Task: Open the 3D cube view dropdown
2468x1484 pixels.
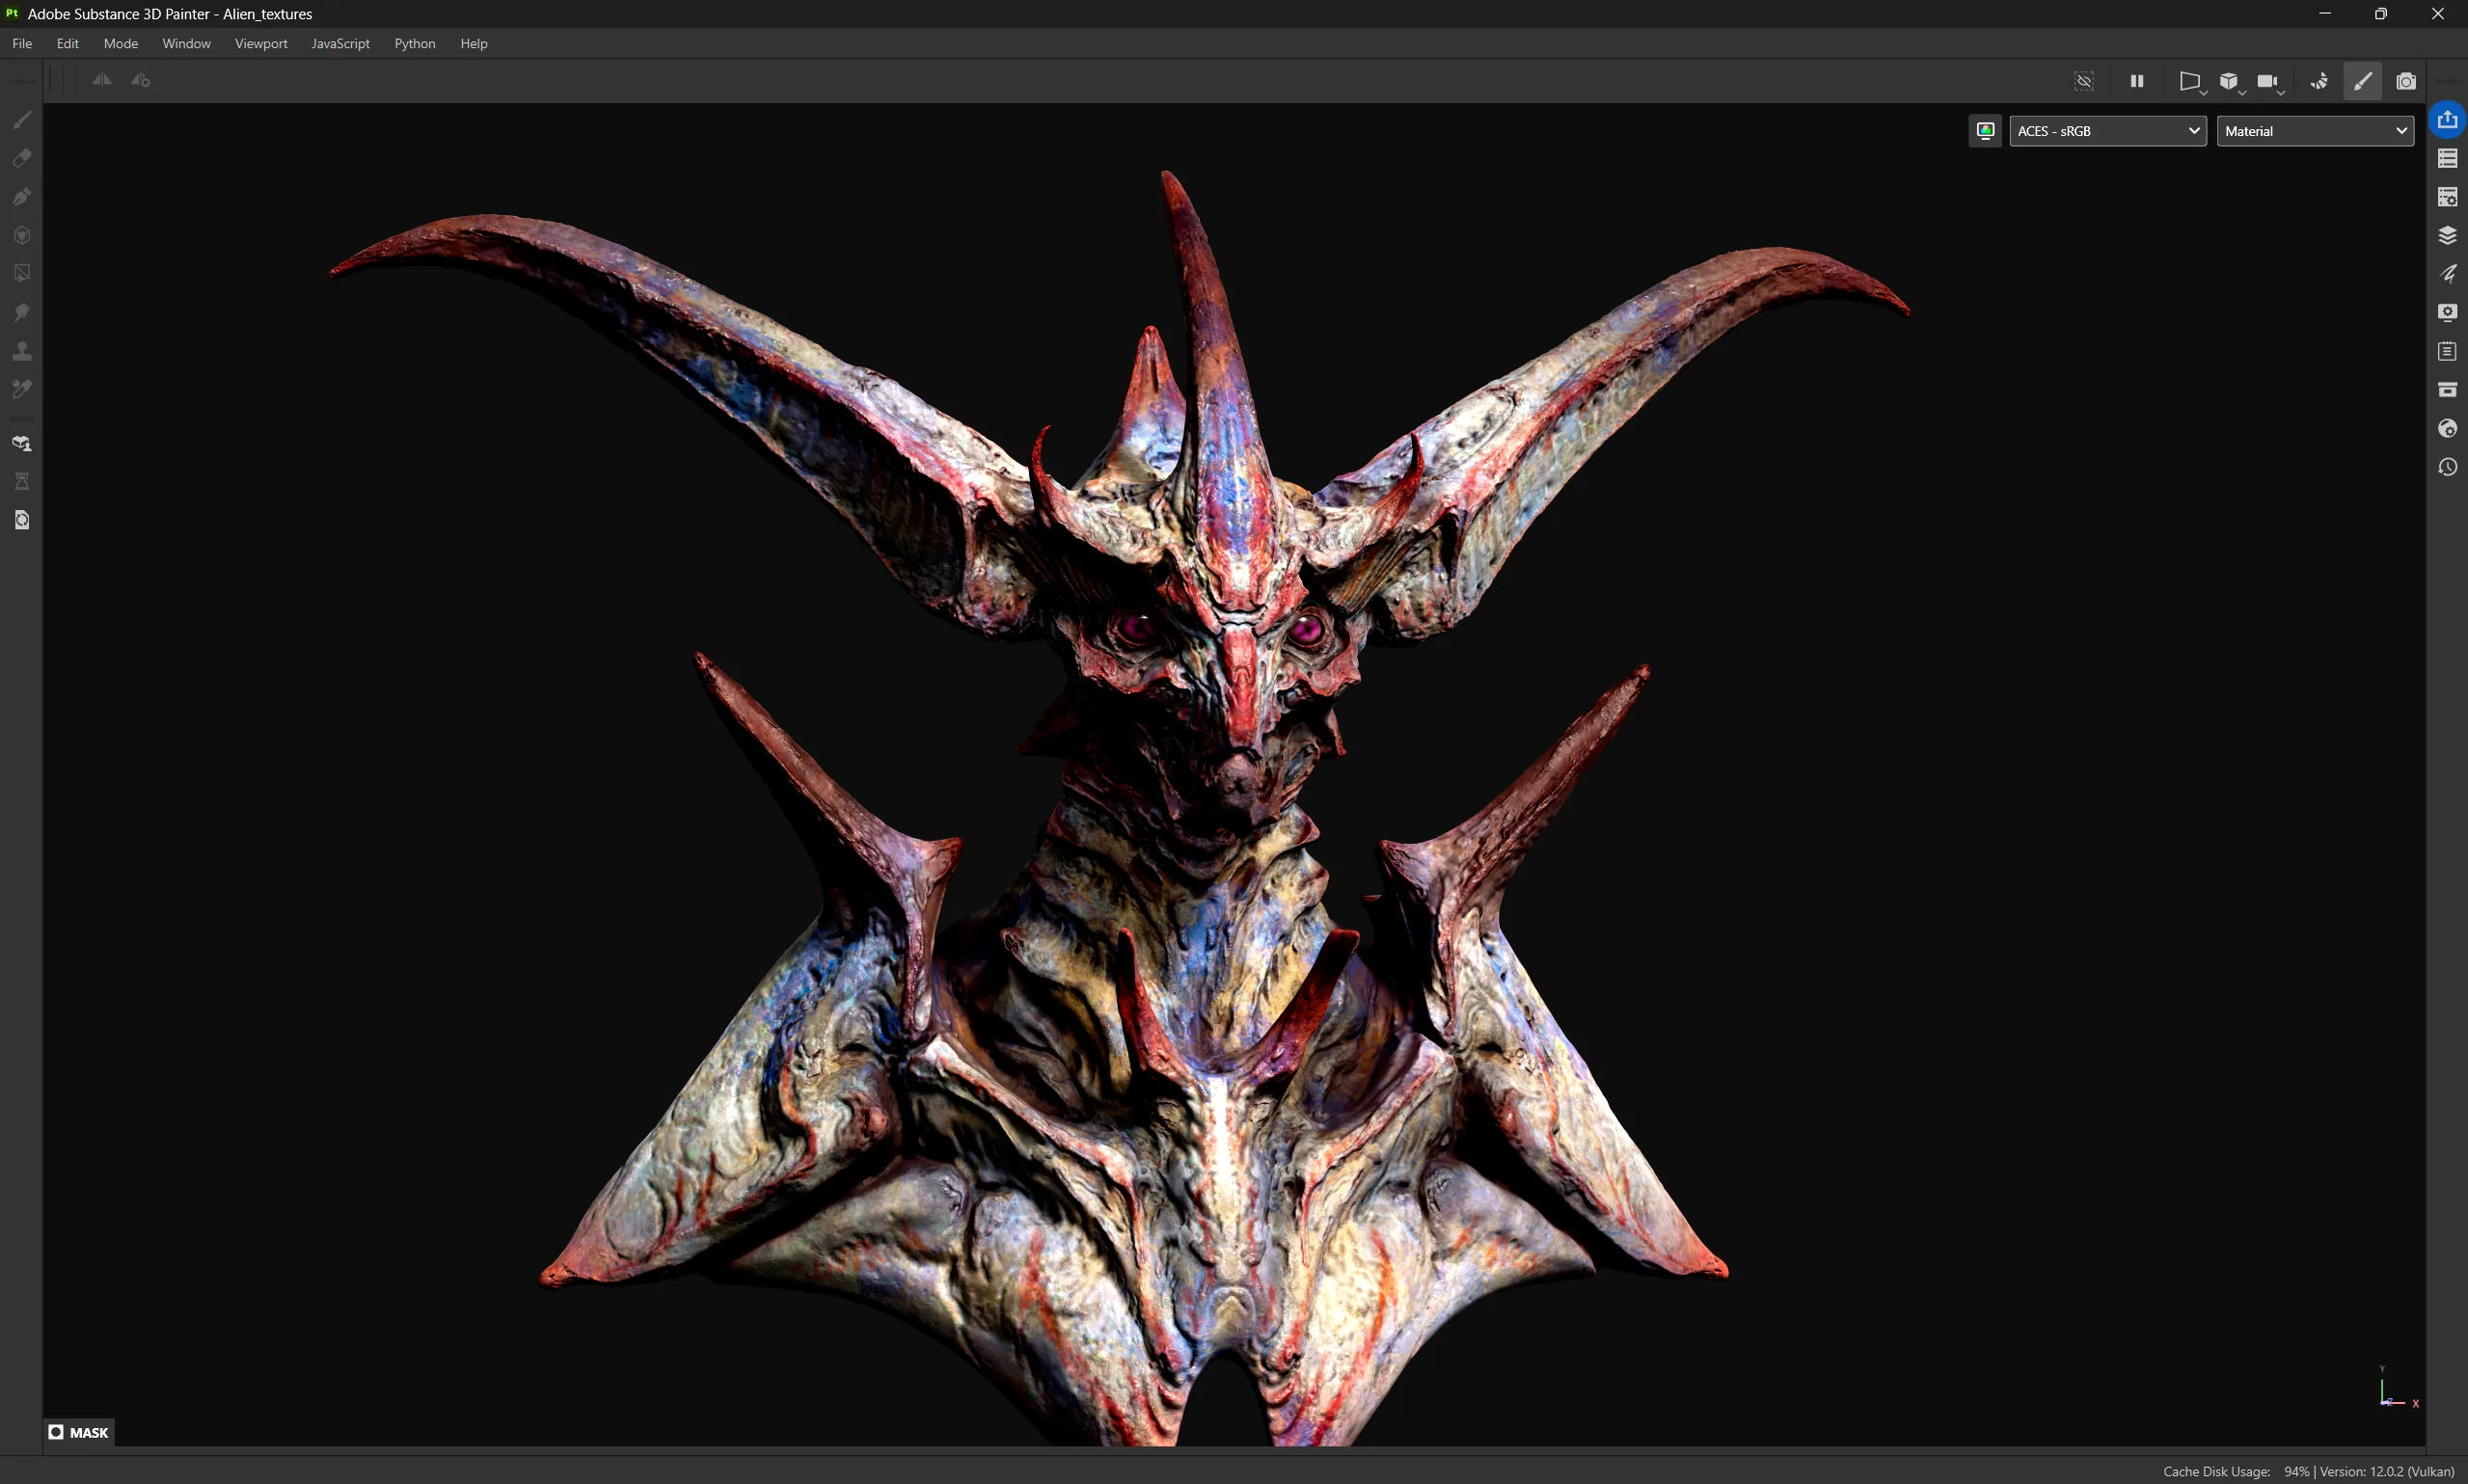Action: 2231,82
